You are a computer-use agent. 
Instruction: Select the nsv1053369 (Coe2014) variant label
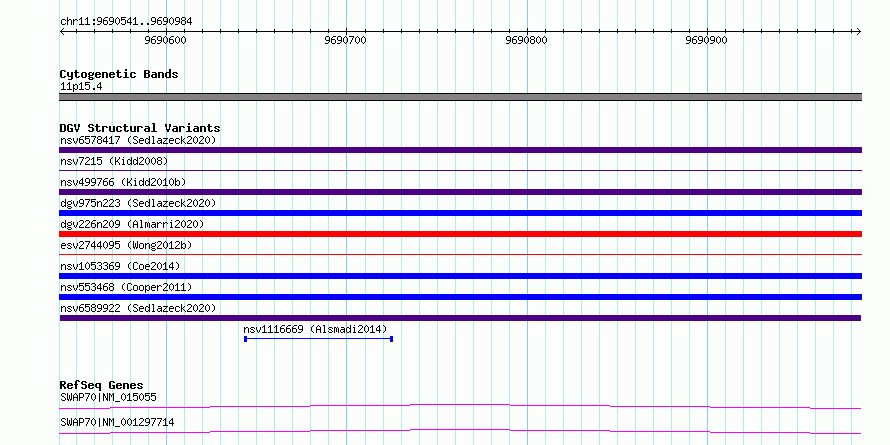[120, 266]
